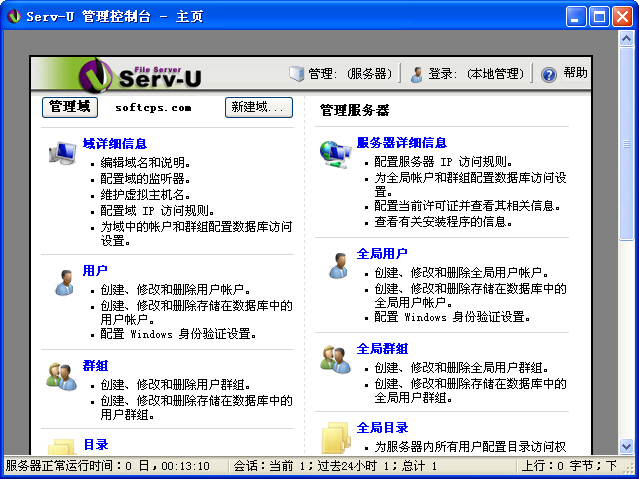This screenshot has width=639, height=479.
Task: Click the text 查看有关安装程序的信息。
Action: tap(443, 222)
